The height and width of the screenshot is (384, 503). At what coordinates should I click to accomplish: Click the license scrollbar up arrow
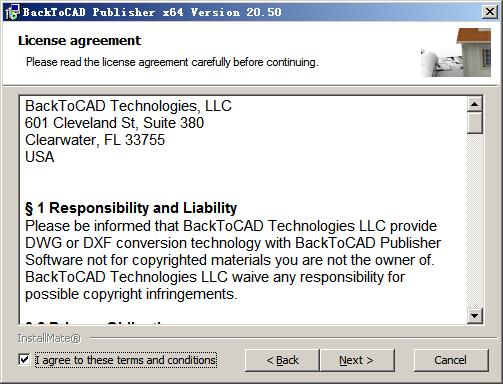point(475,104)
